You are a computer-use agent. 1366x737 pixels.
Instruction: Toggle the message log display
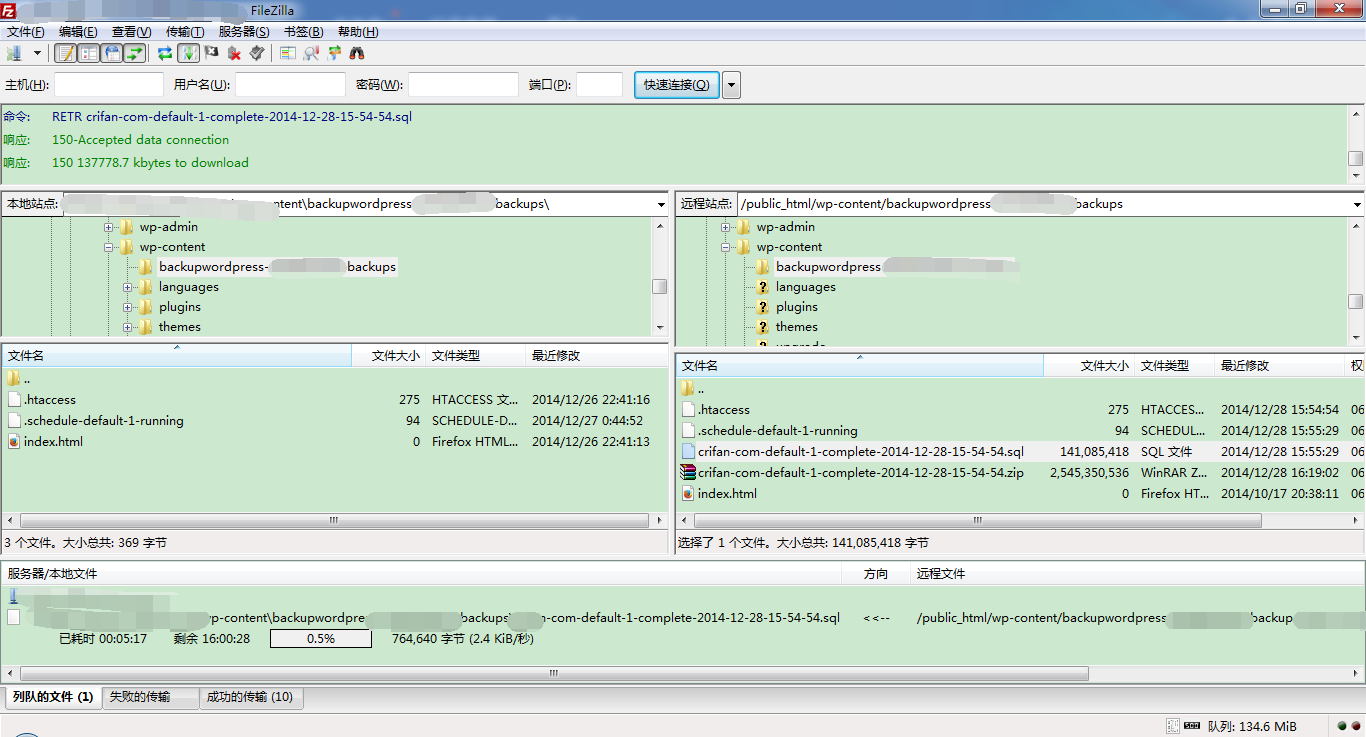coord(66,53)
